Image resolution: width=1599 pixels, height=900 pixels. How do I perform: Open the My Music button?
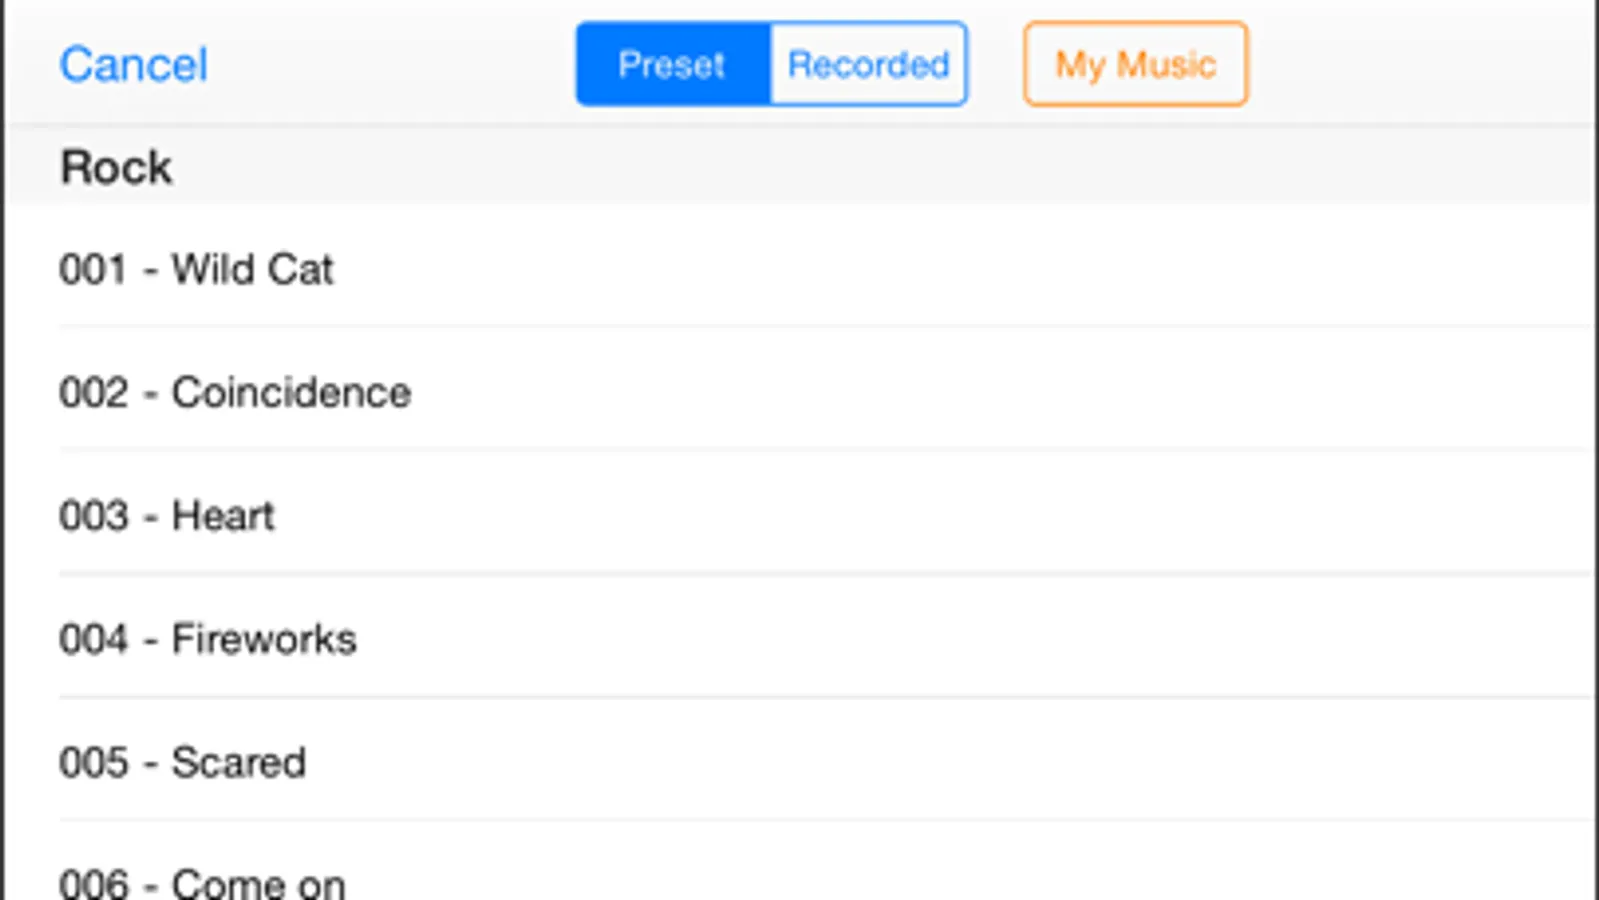1135,65
